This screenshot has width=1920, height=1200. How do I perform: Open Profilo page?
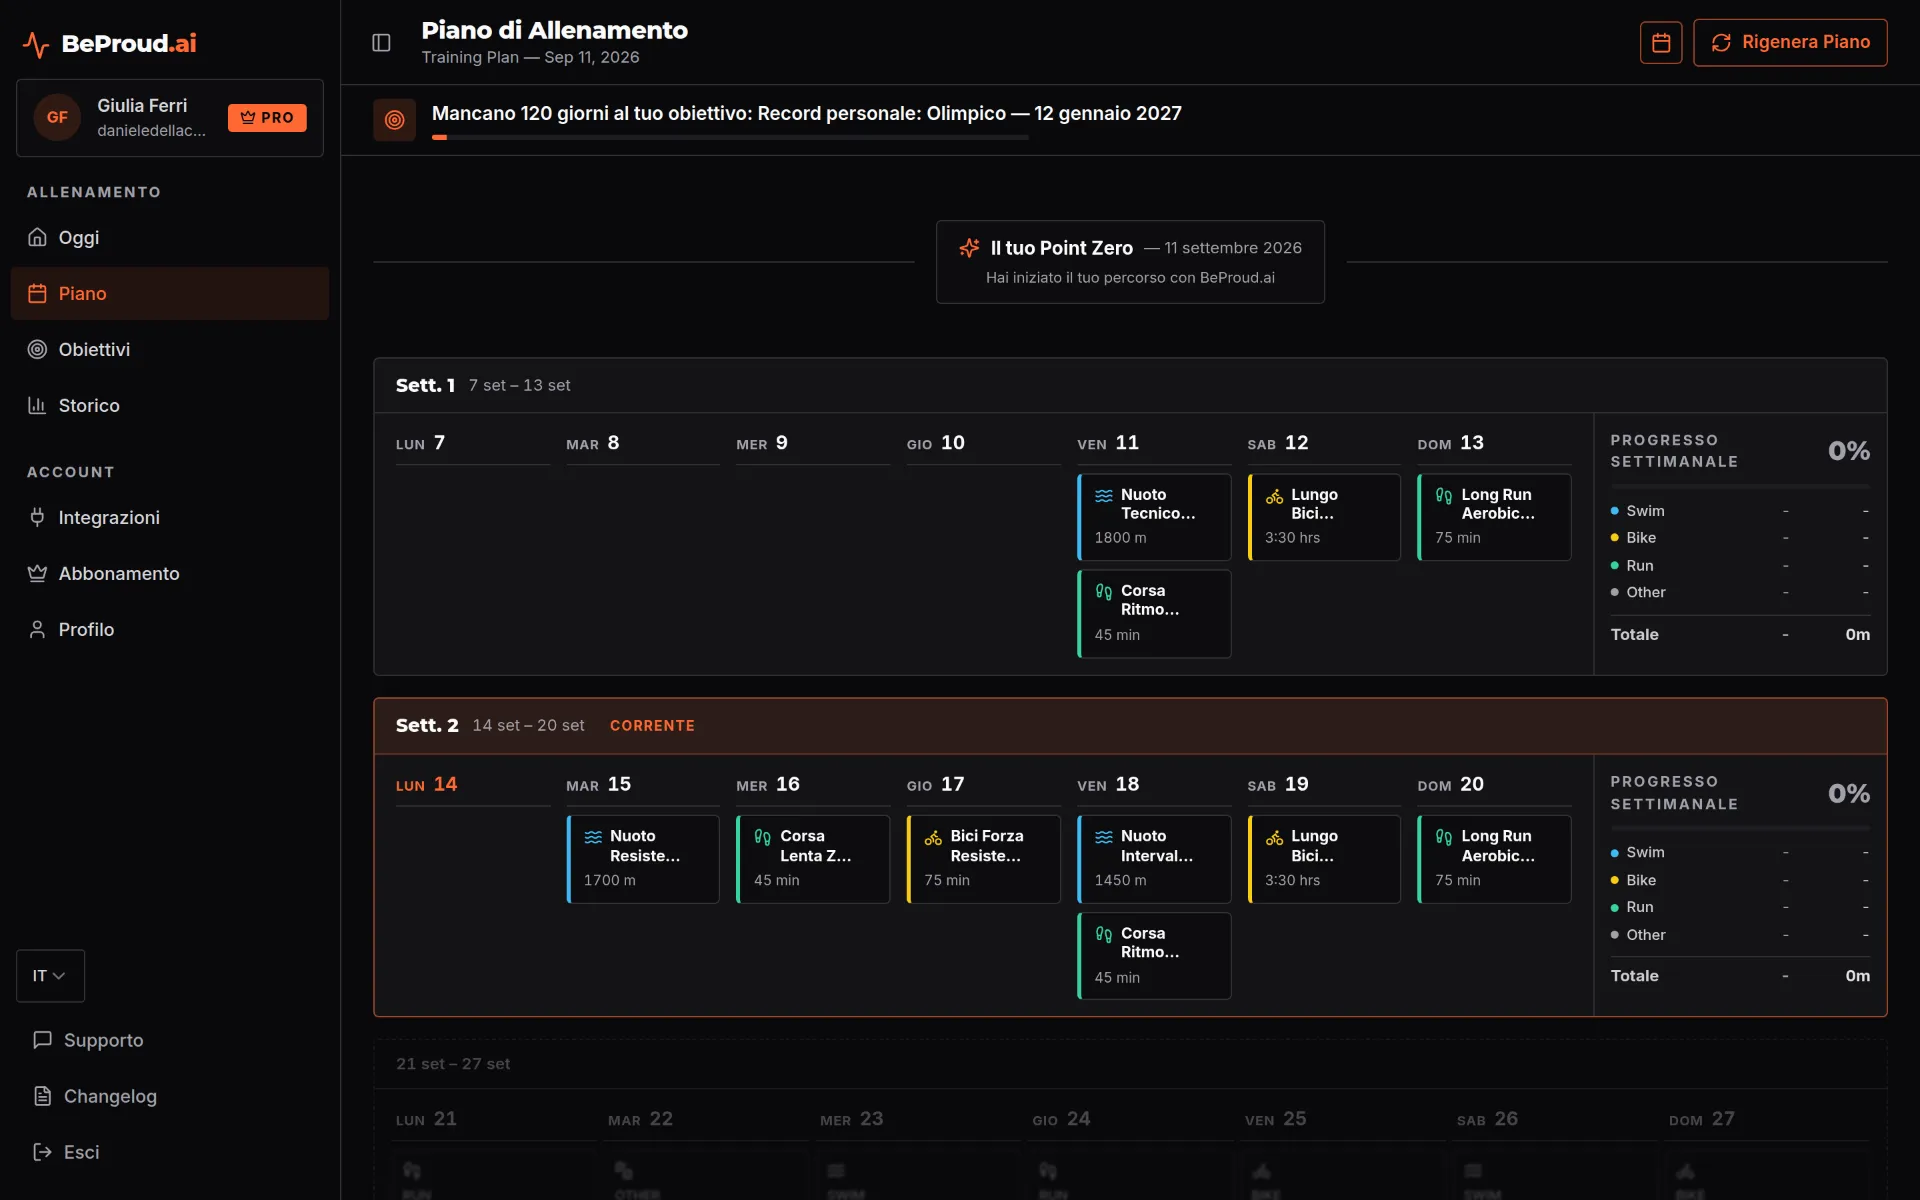(x=170, y=629)
